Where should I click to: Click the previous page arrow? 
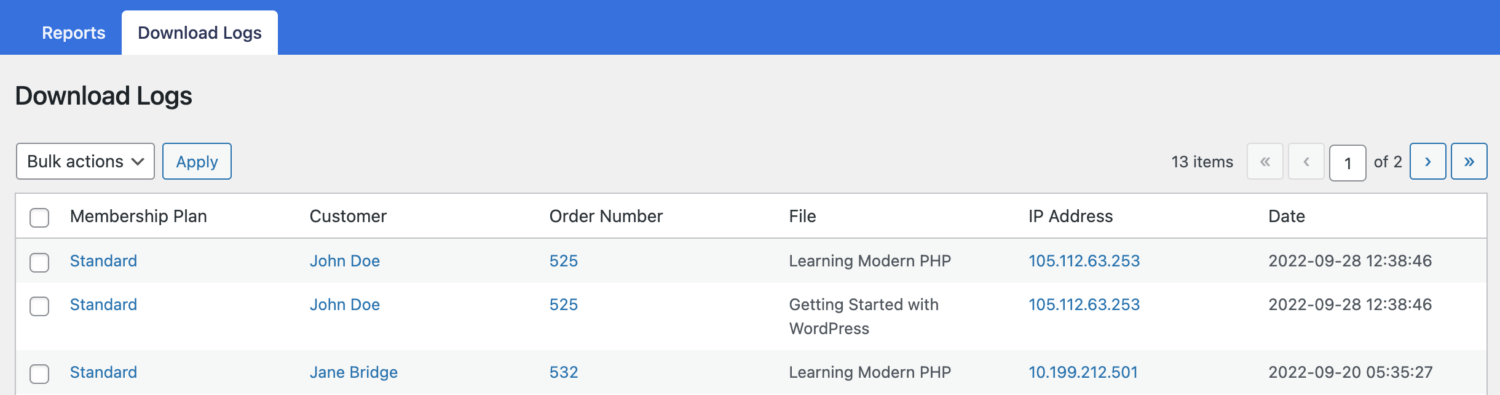[x=1306, y=161]
